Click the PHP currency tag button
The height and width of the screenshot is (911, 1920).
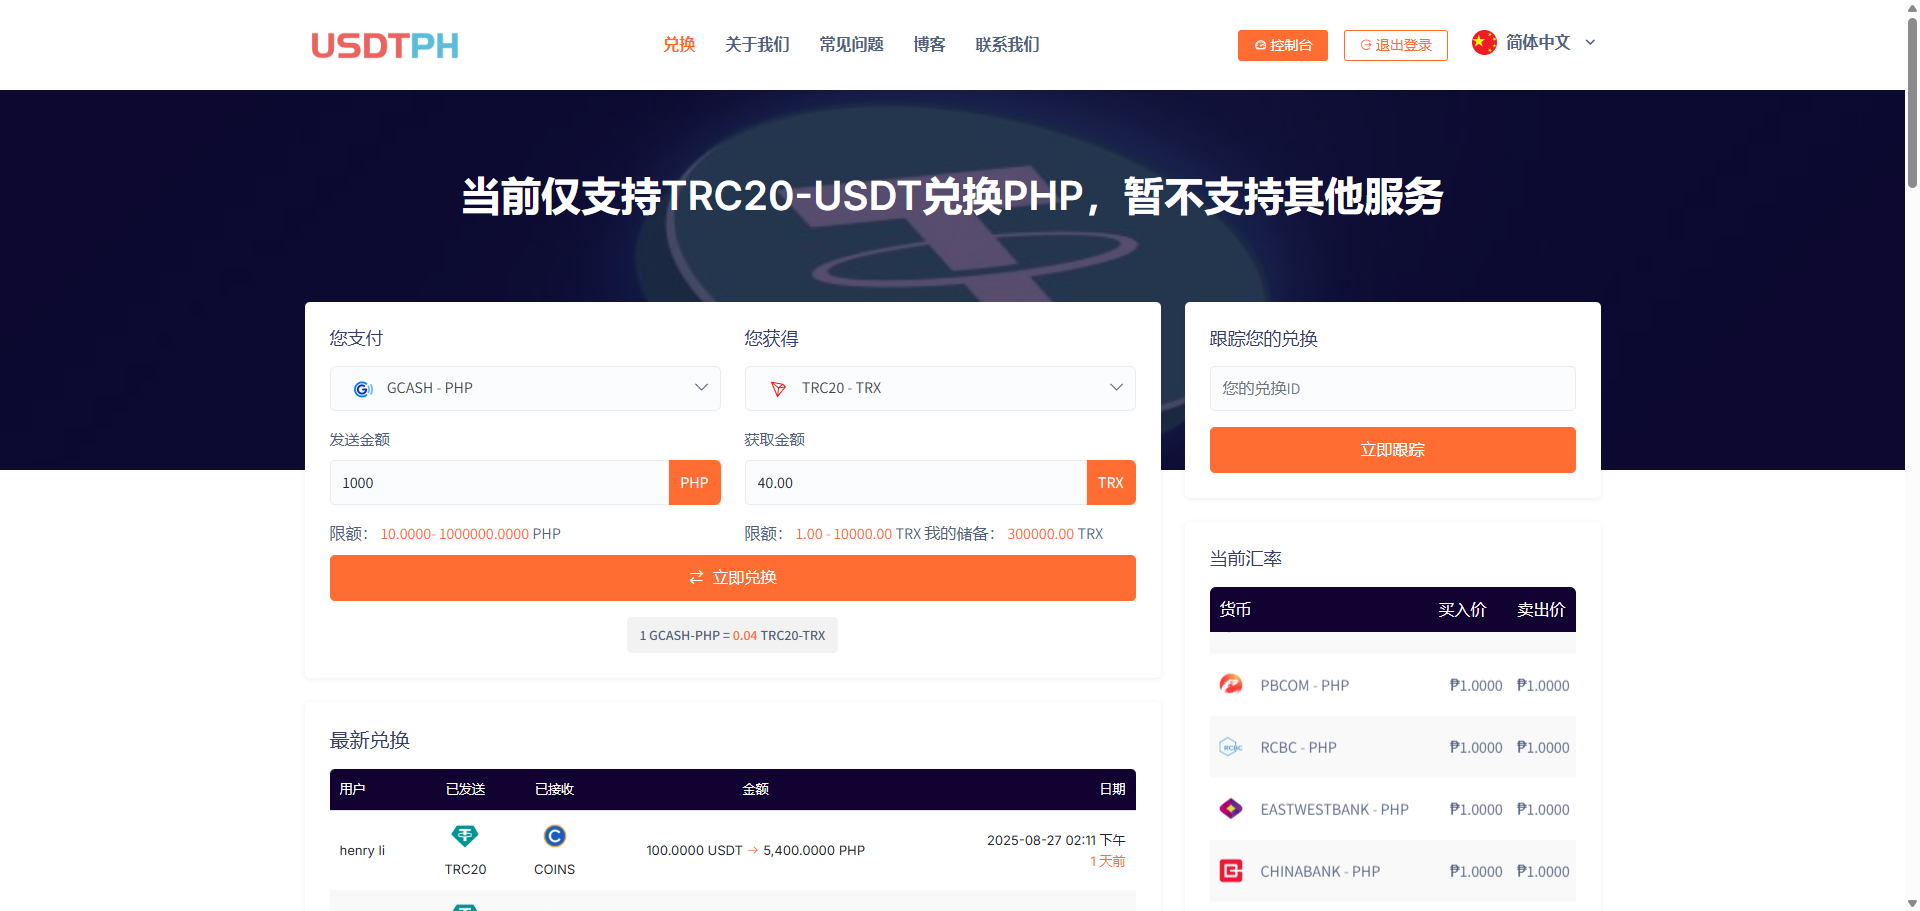(694, 483)
